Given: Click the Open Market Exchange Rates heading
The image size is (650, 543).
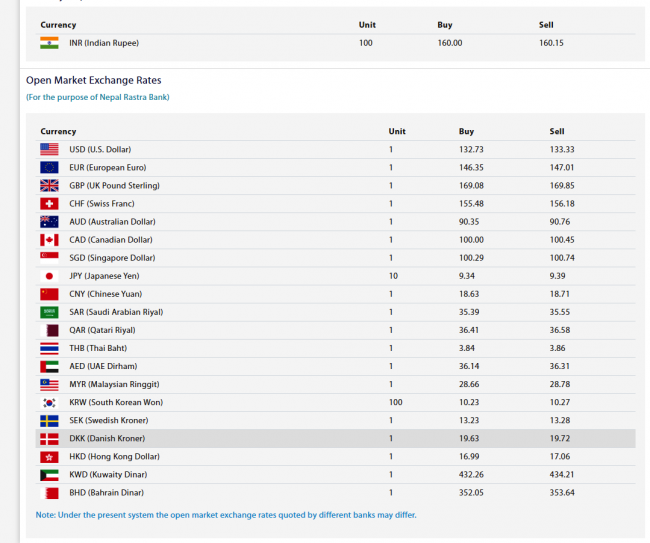Looking at the screenshot, I should pyautogui.click(x=93, y=80).
